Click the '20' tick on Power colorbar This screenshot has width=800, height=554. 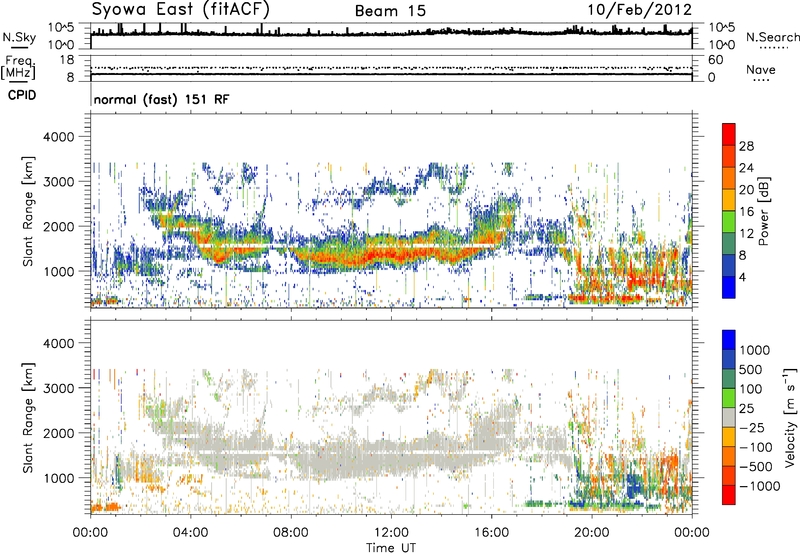pyautogui.click(x=746, y=190)
